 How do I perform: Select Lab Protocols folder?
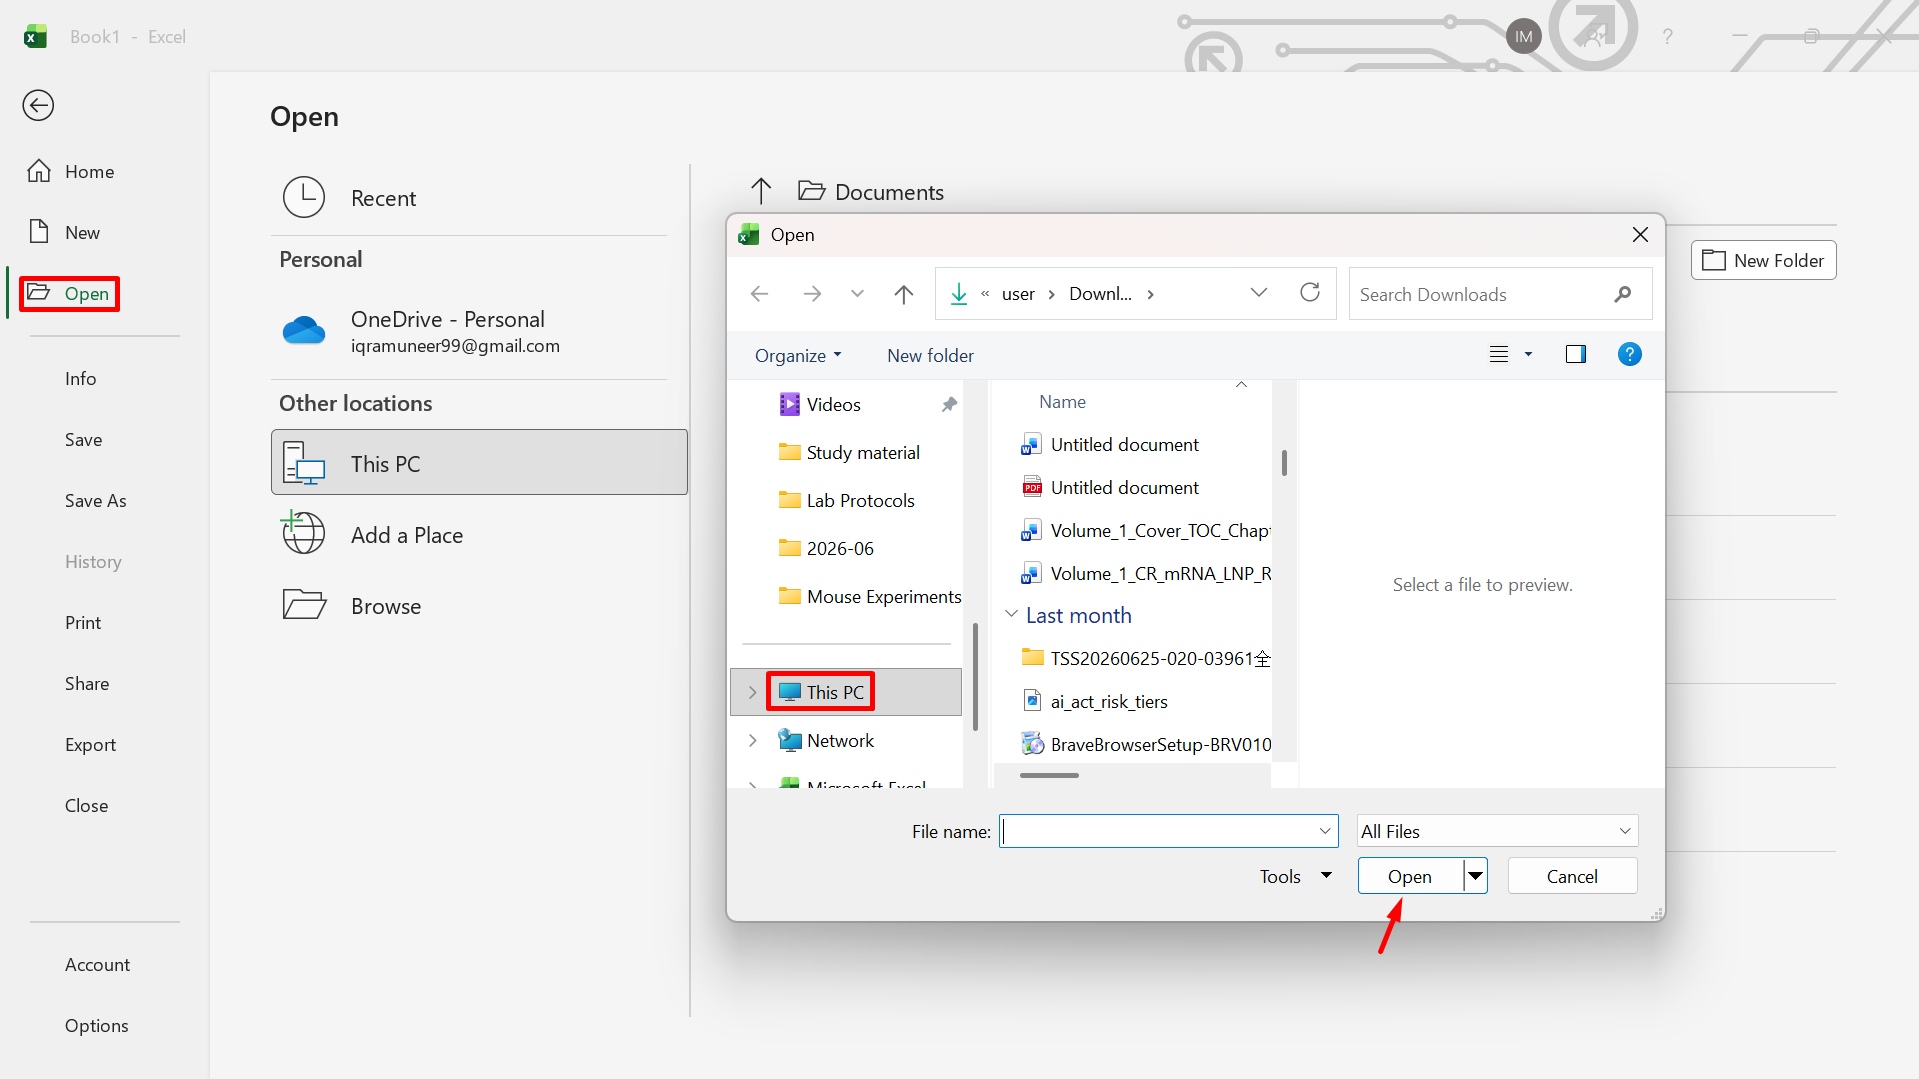[x=848, y=501]
